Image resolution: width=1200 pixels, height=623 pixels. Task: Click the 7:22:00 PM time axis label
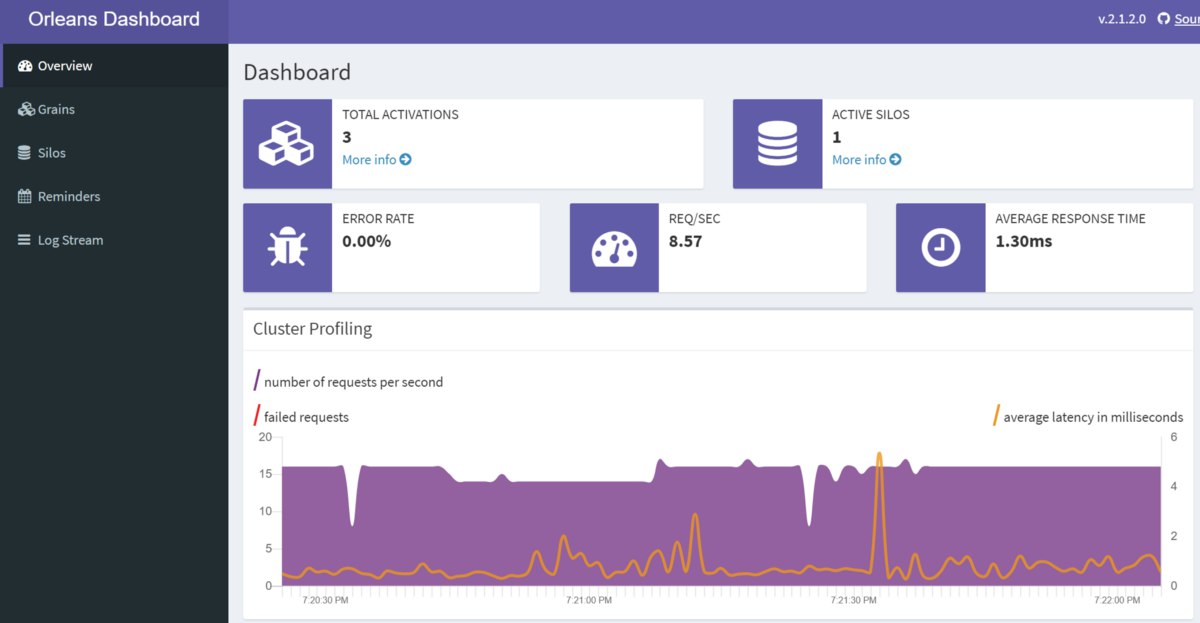tap(1117, 601)
